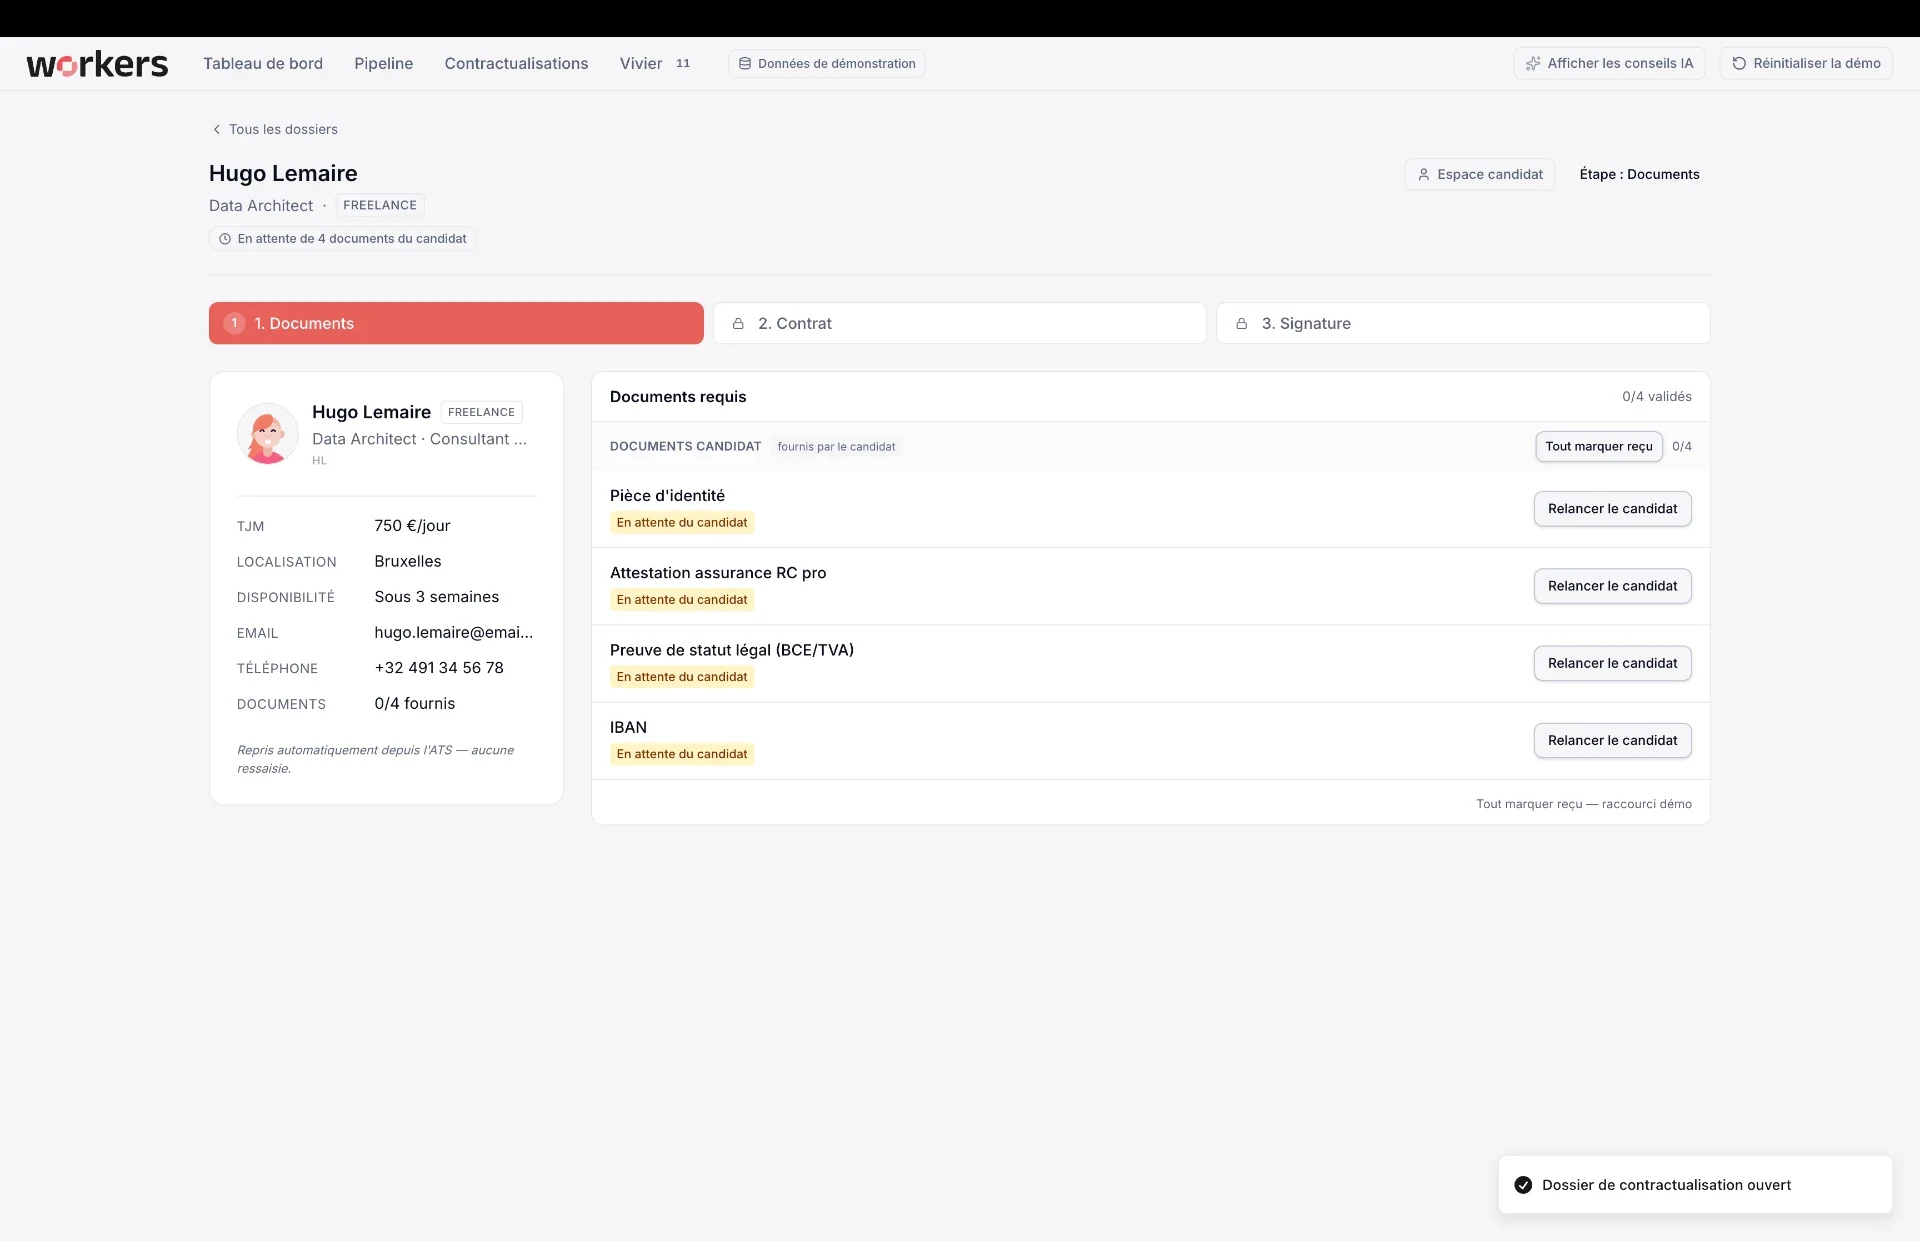Relancer le candidat for Preuve de statut légal
Image resolution: width=1920 pixels, height=1241 pixels.
1613,663
